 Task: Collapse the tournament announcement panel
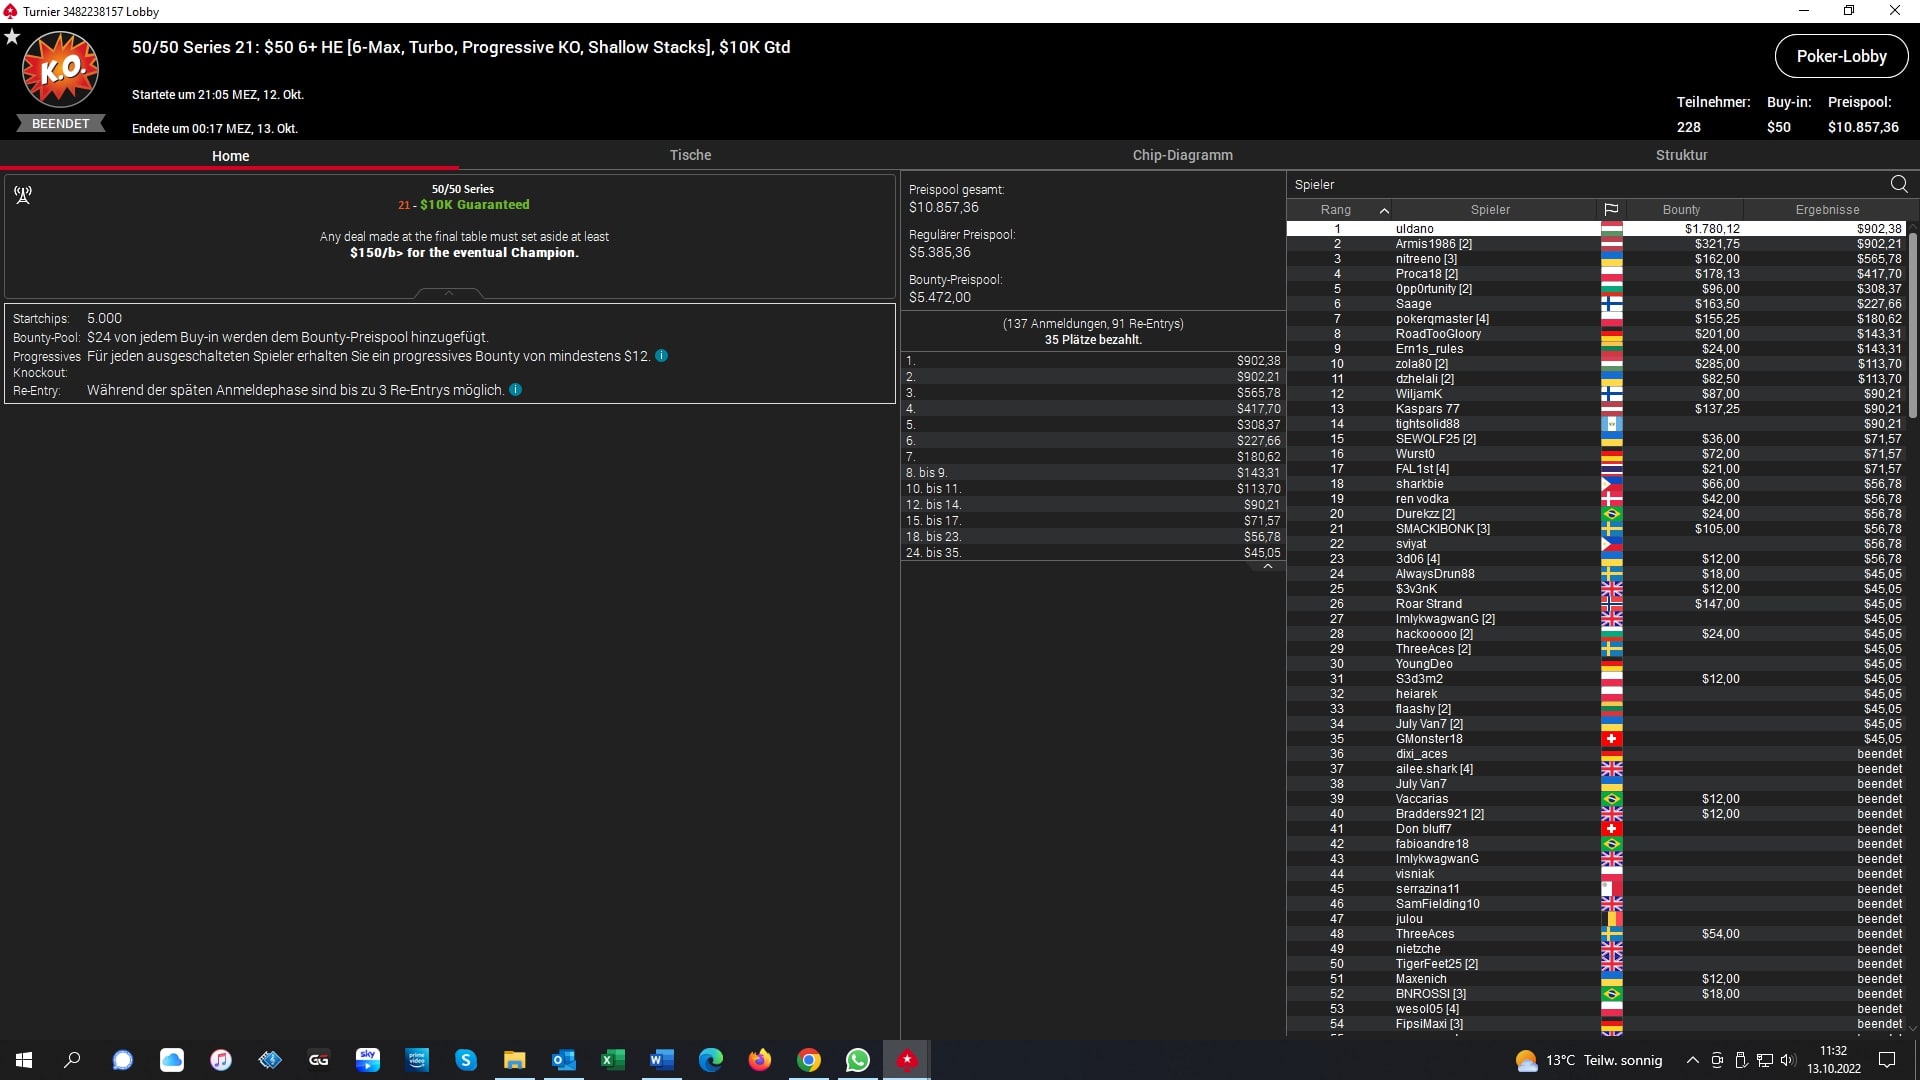point(448,293)
